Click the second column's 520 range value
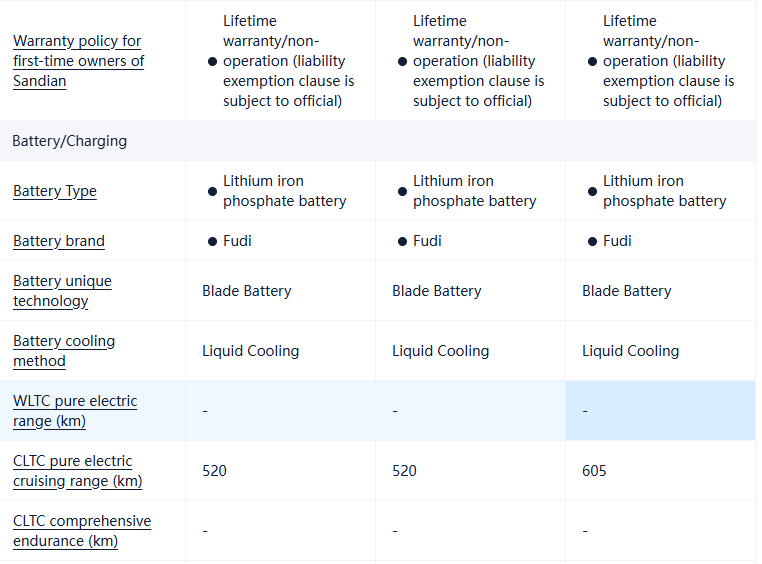 pyautogui.click(x=404, y=471)
